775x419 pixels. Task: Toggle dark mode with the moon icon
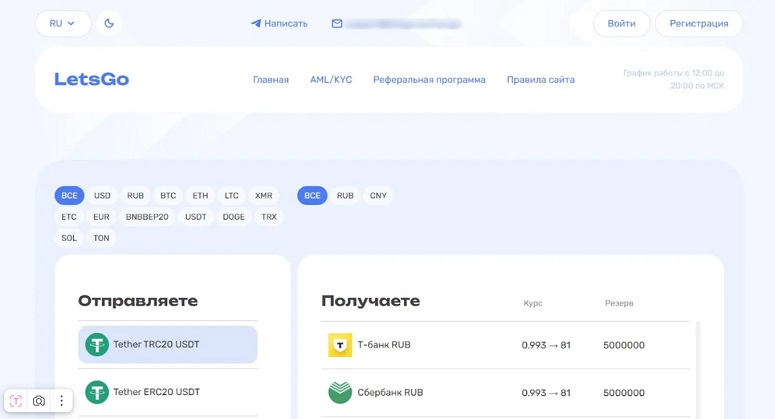(109, 23)
